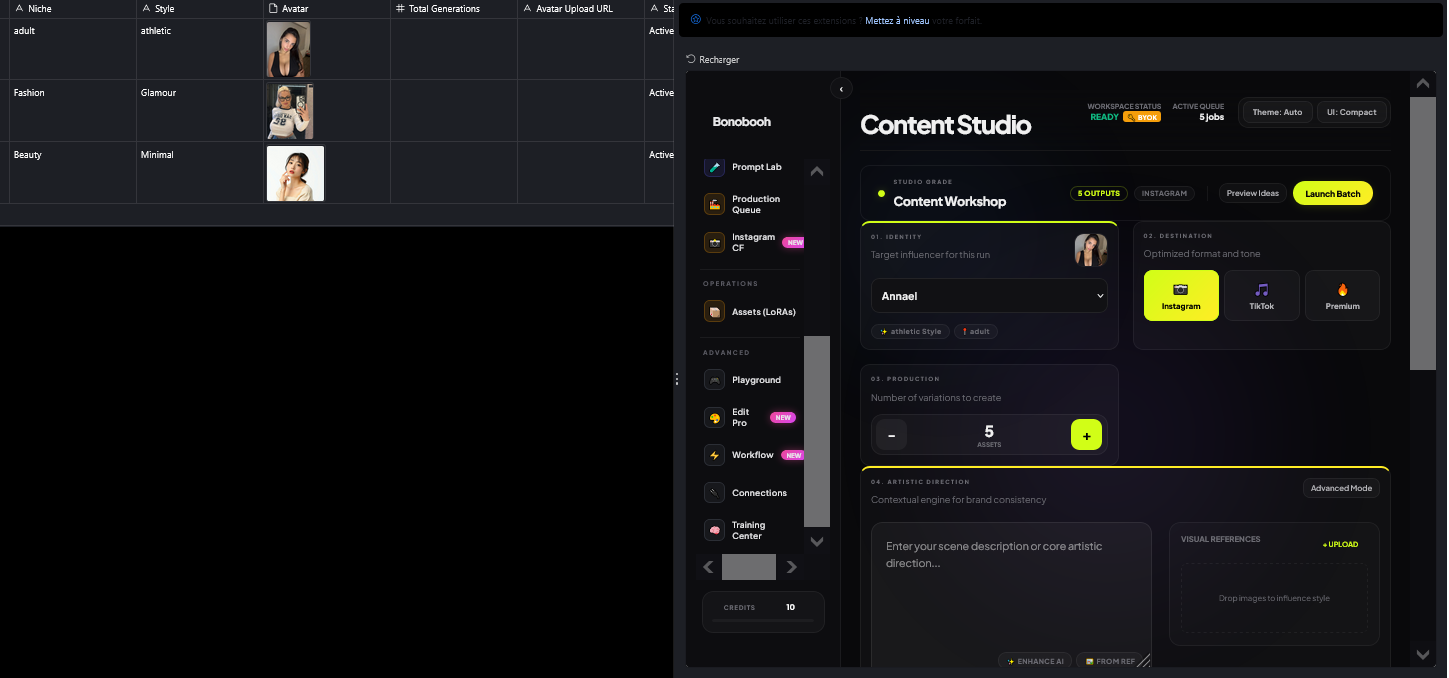Open Connections via its plug icon
Image resolution: width=1449 pixels, height=678 pixels.
point(714,493)
